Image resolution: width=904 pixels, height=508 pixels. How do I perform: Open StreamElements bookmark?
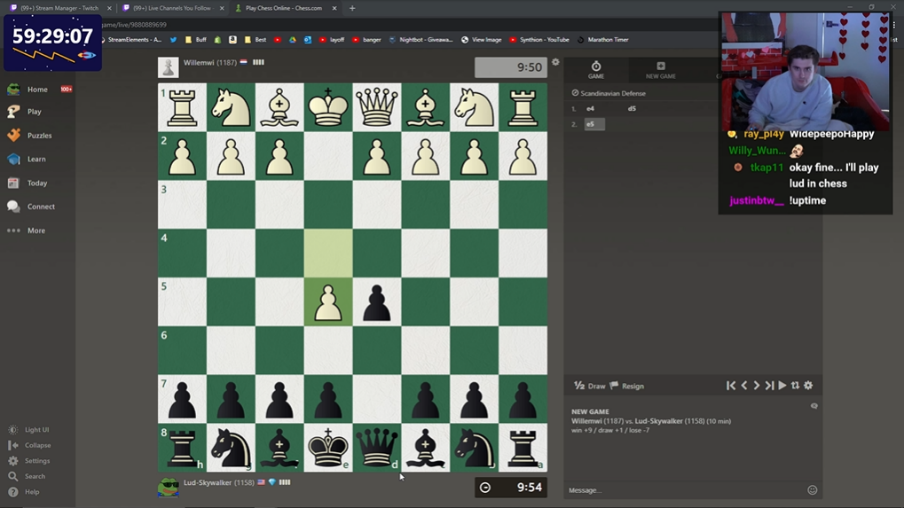[130, 40]
